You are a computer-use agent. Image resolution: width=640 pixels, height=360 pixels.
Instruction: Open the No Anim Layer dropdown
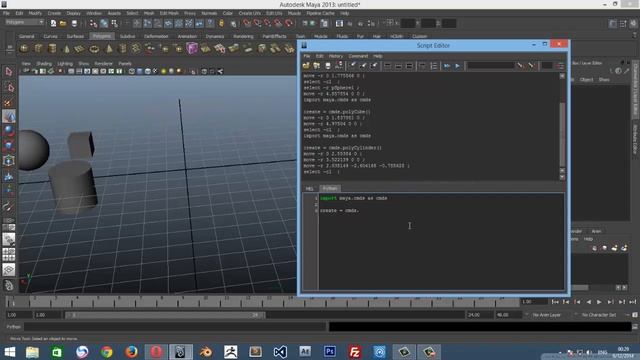pos(546,315)
